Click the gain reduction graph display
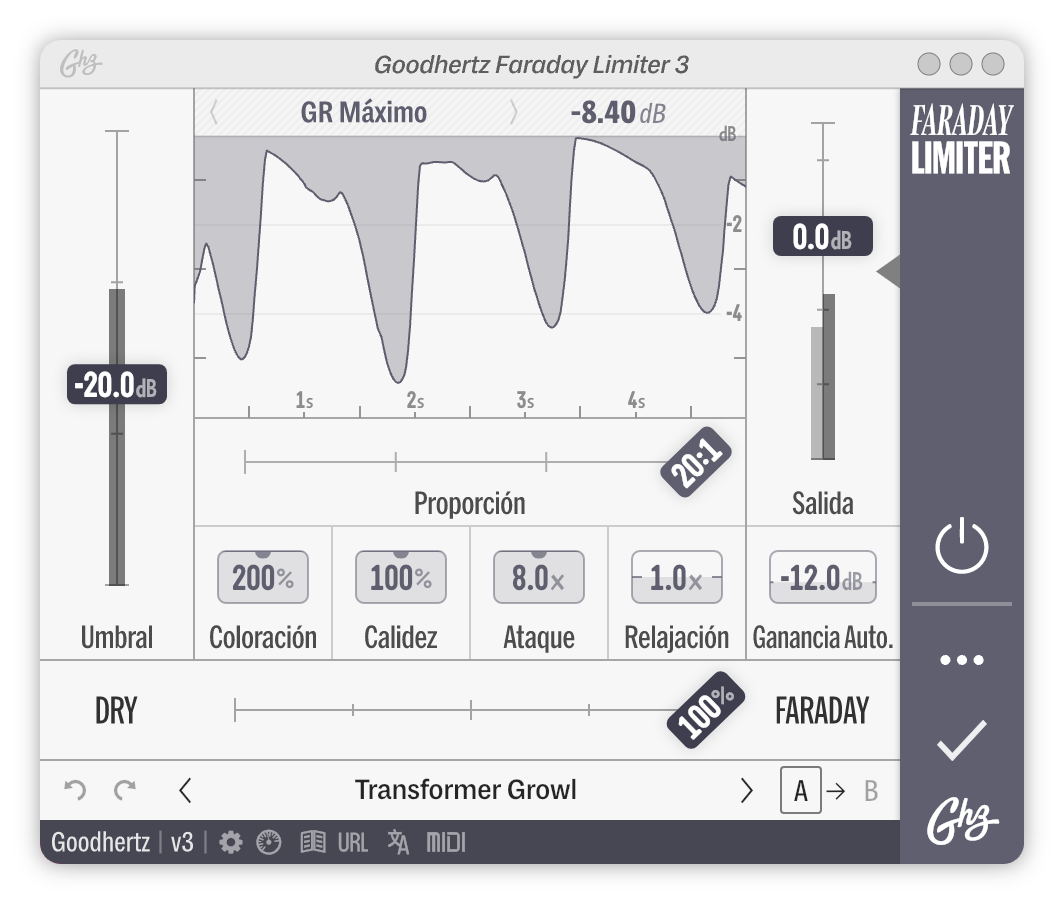1064x904 pixels. pyautogui.click(x=470, y=277)
